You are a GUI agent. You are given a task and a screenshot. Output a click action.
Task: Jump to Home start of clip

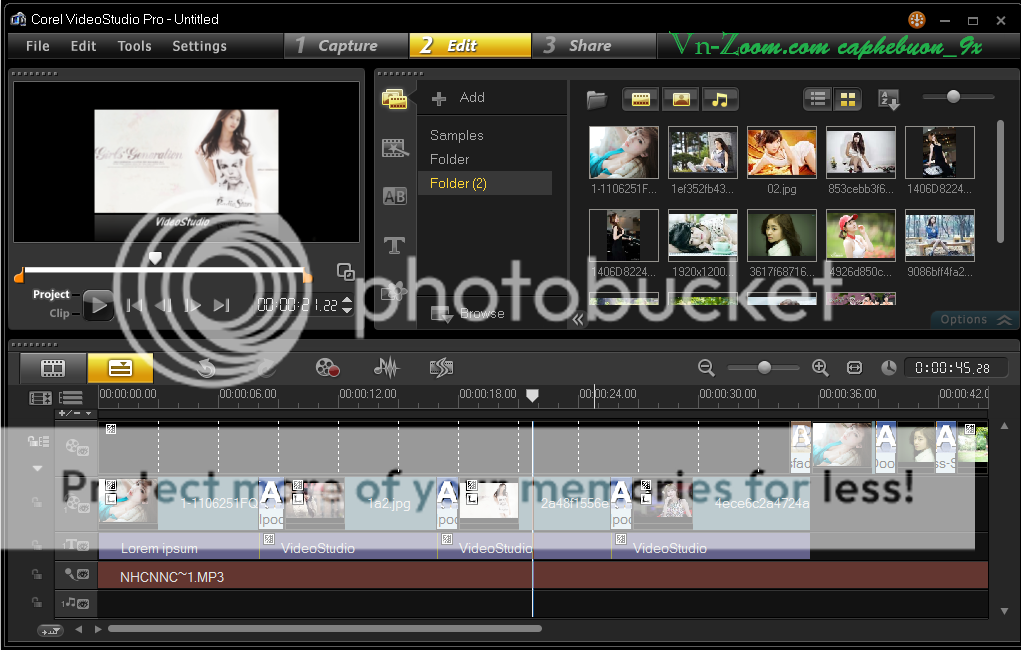[134, 305]
